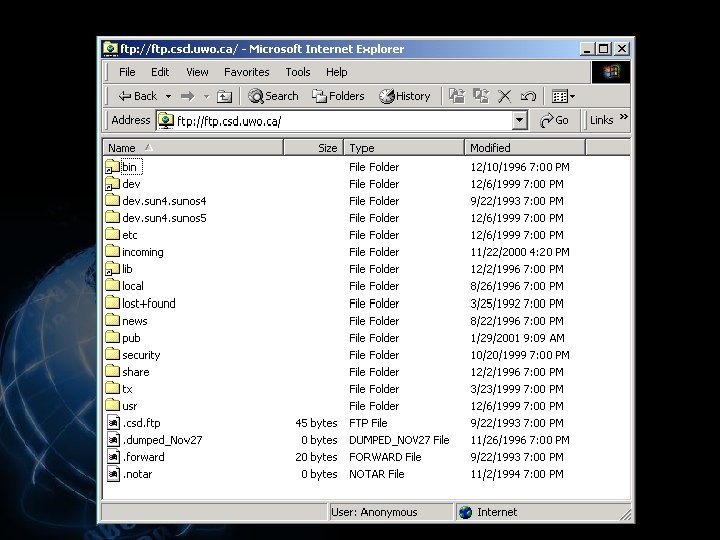
Task: Expand the address bar dropdown list
Action: click(x=519, y=121)
